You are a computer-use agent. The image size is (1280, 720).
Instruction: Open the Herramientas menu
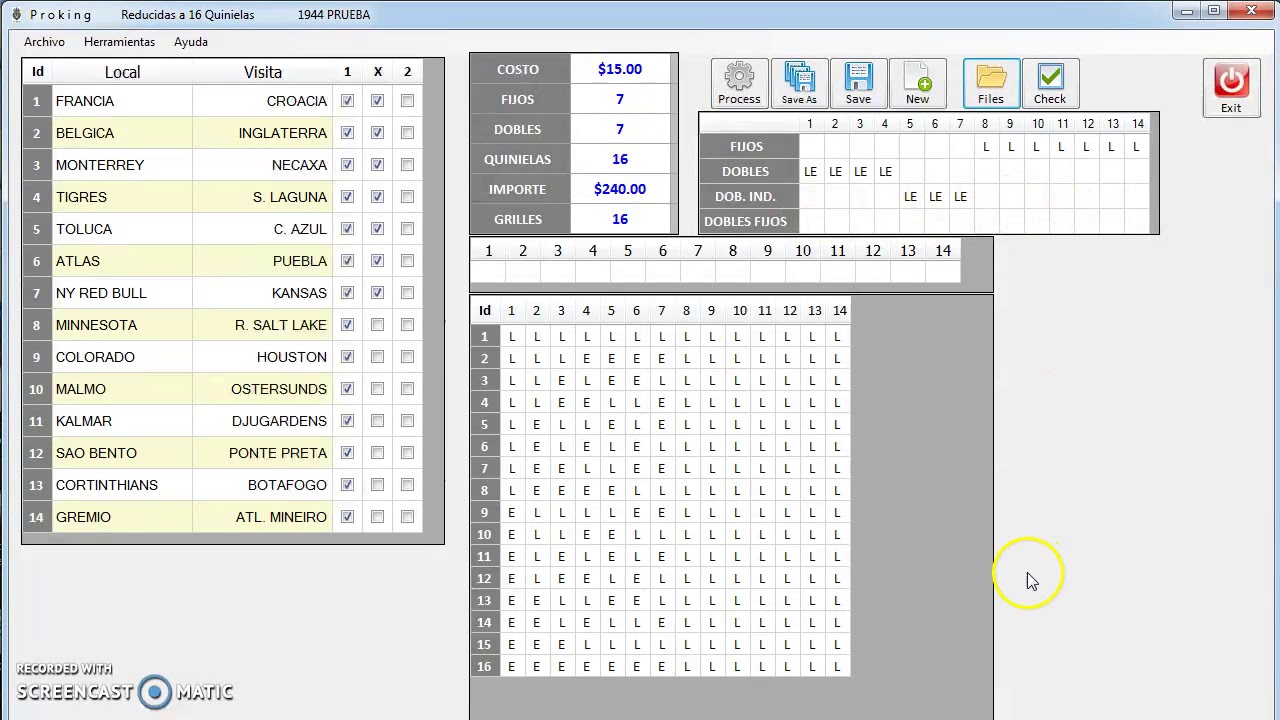click(119, 42)
